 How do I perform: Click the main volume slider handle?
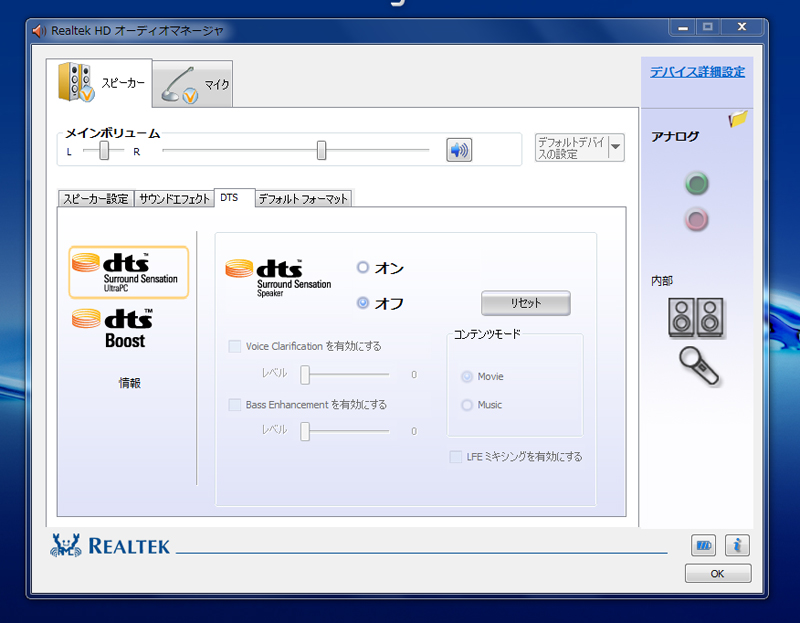click(x=321, y=151)
